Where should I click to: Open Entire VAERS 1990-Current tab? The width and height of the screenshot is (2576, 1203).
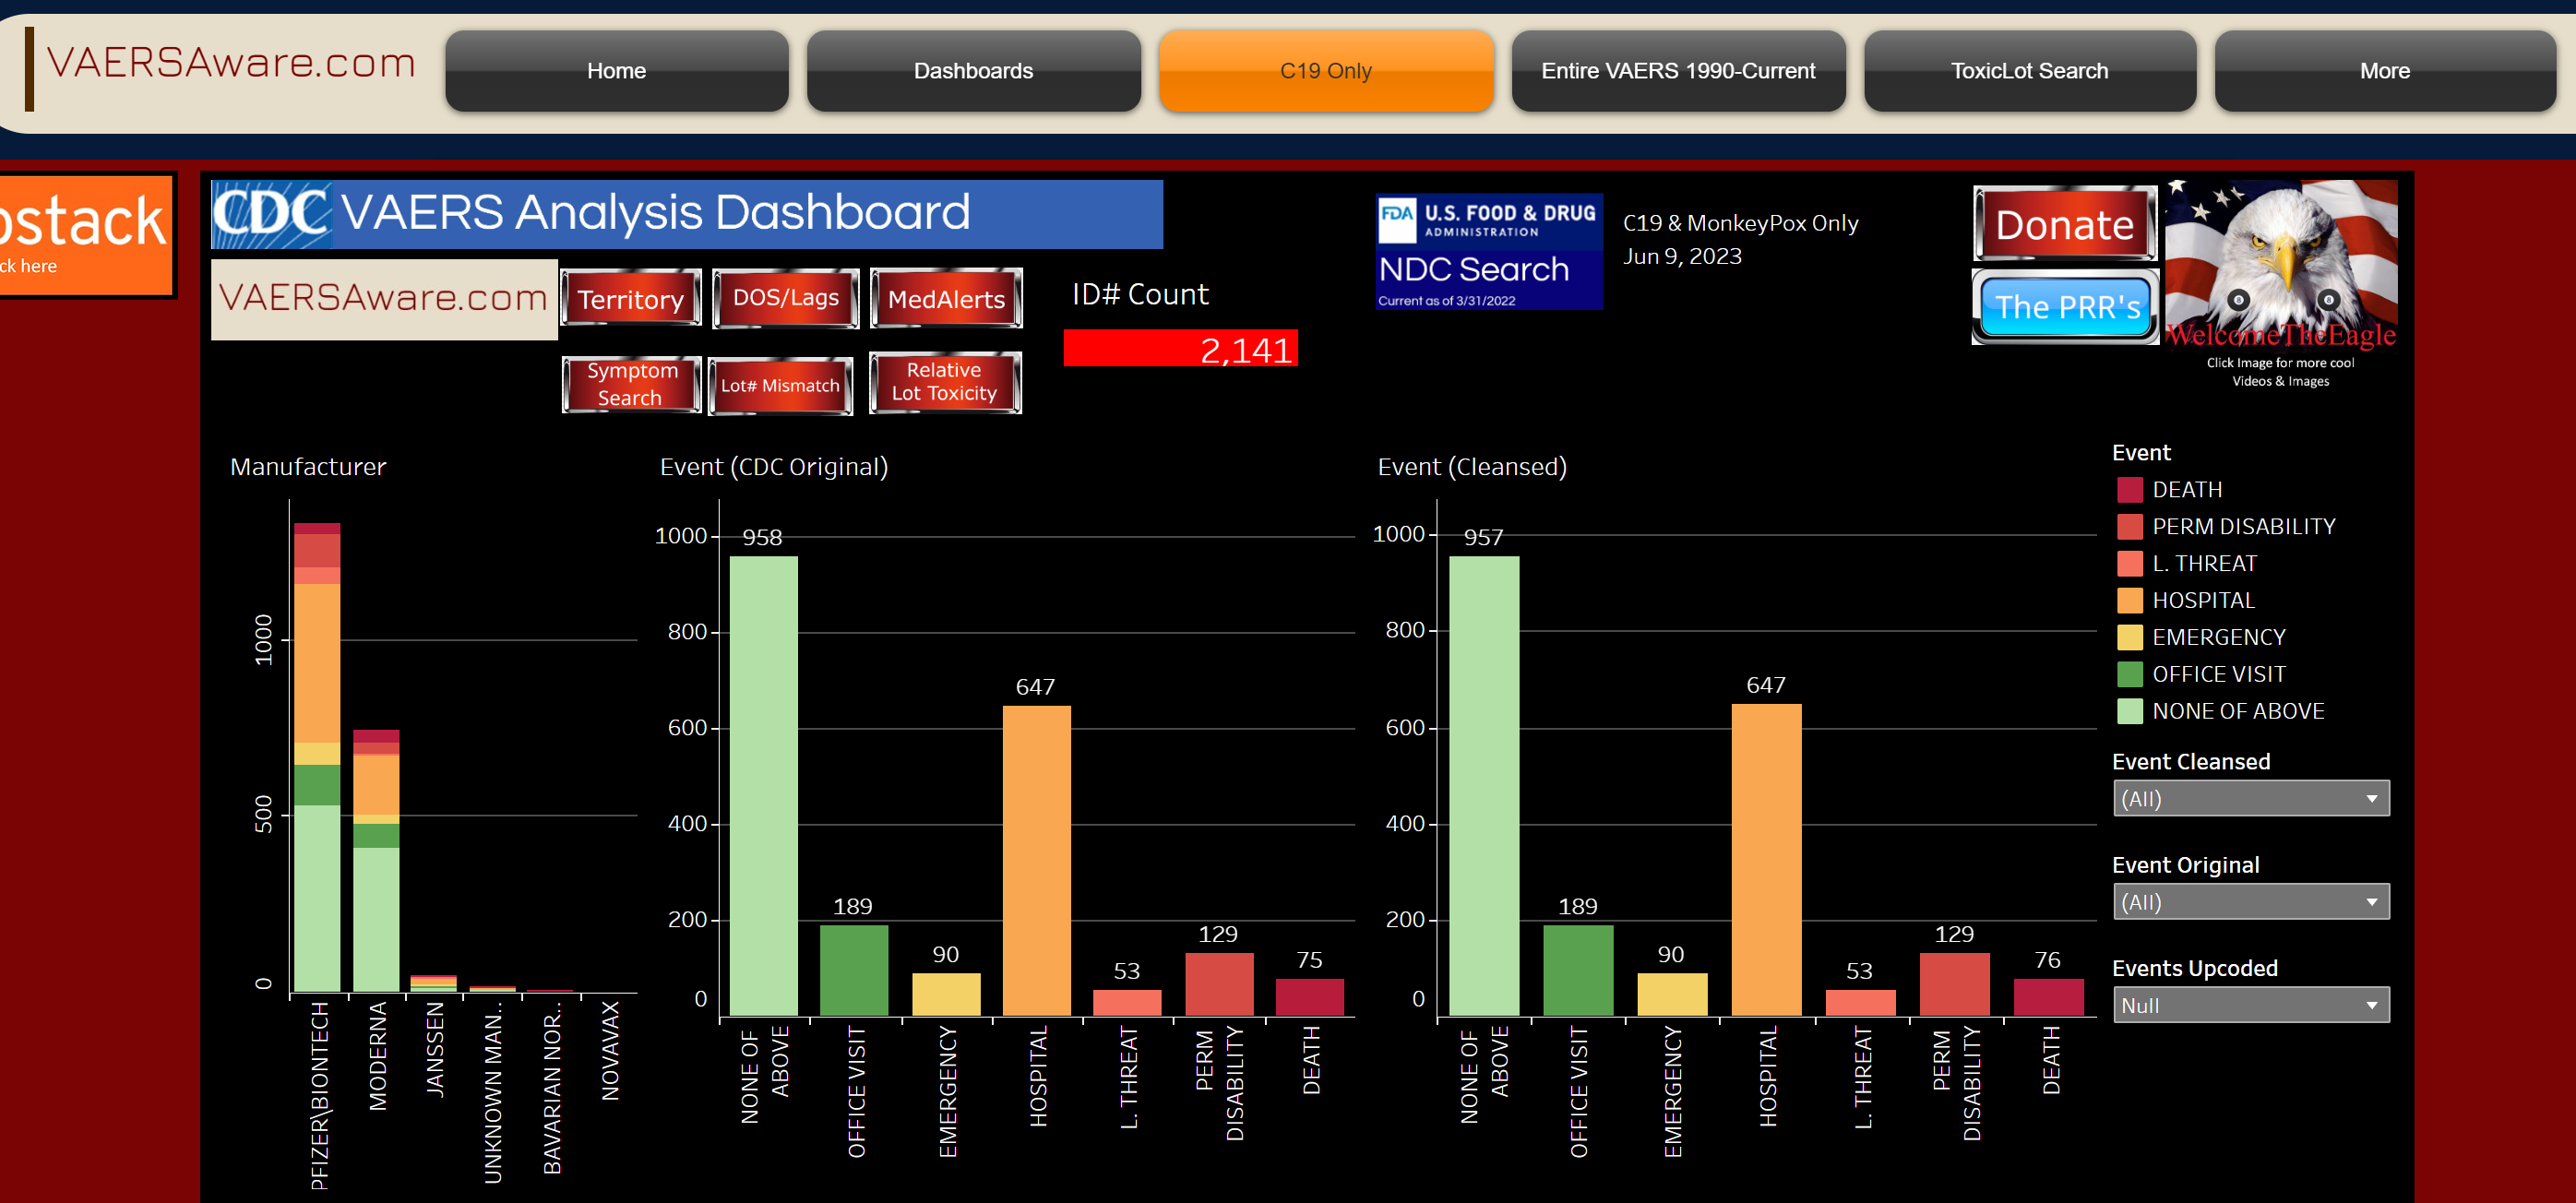1677,71
